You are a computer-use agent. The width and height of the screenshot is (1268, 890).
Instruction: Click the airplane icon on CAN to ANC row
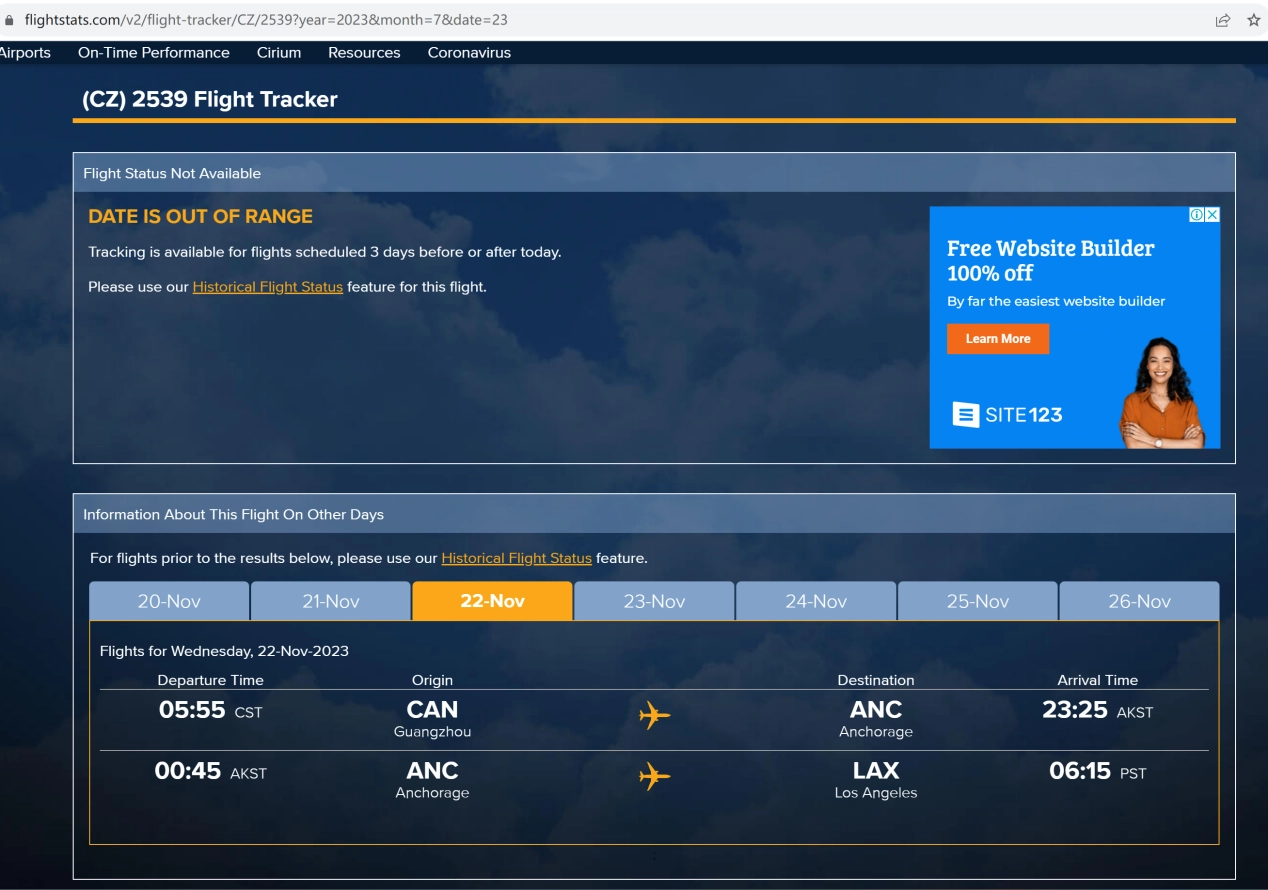(x=654, y=715)
